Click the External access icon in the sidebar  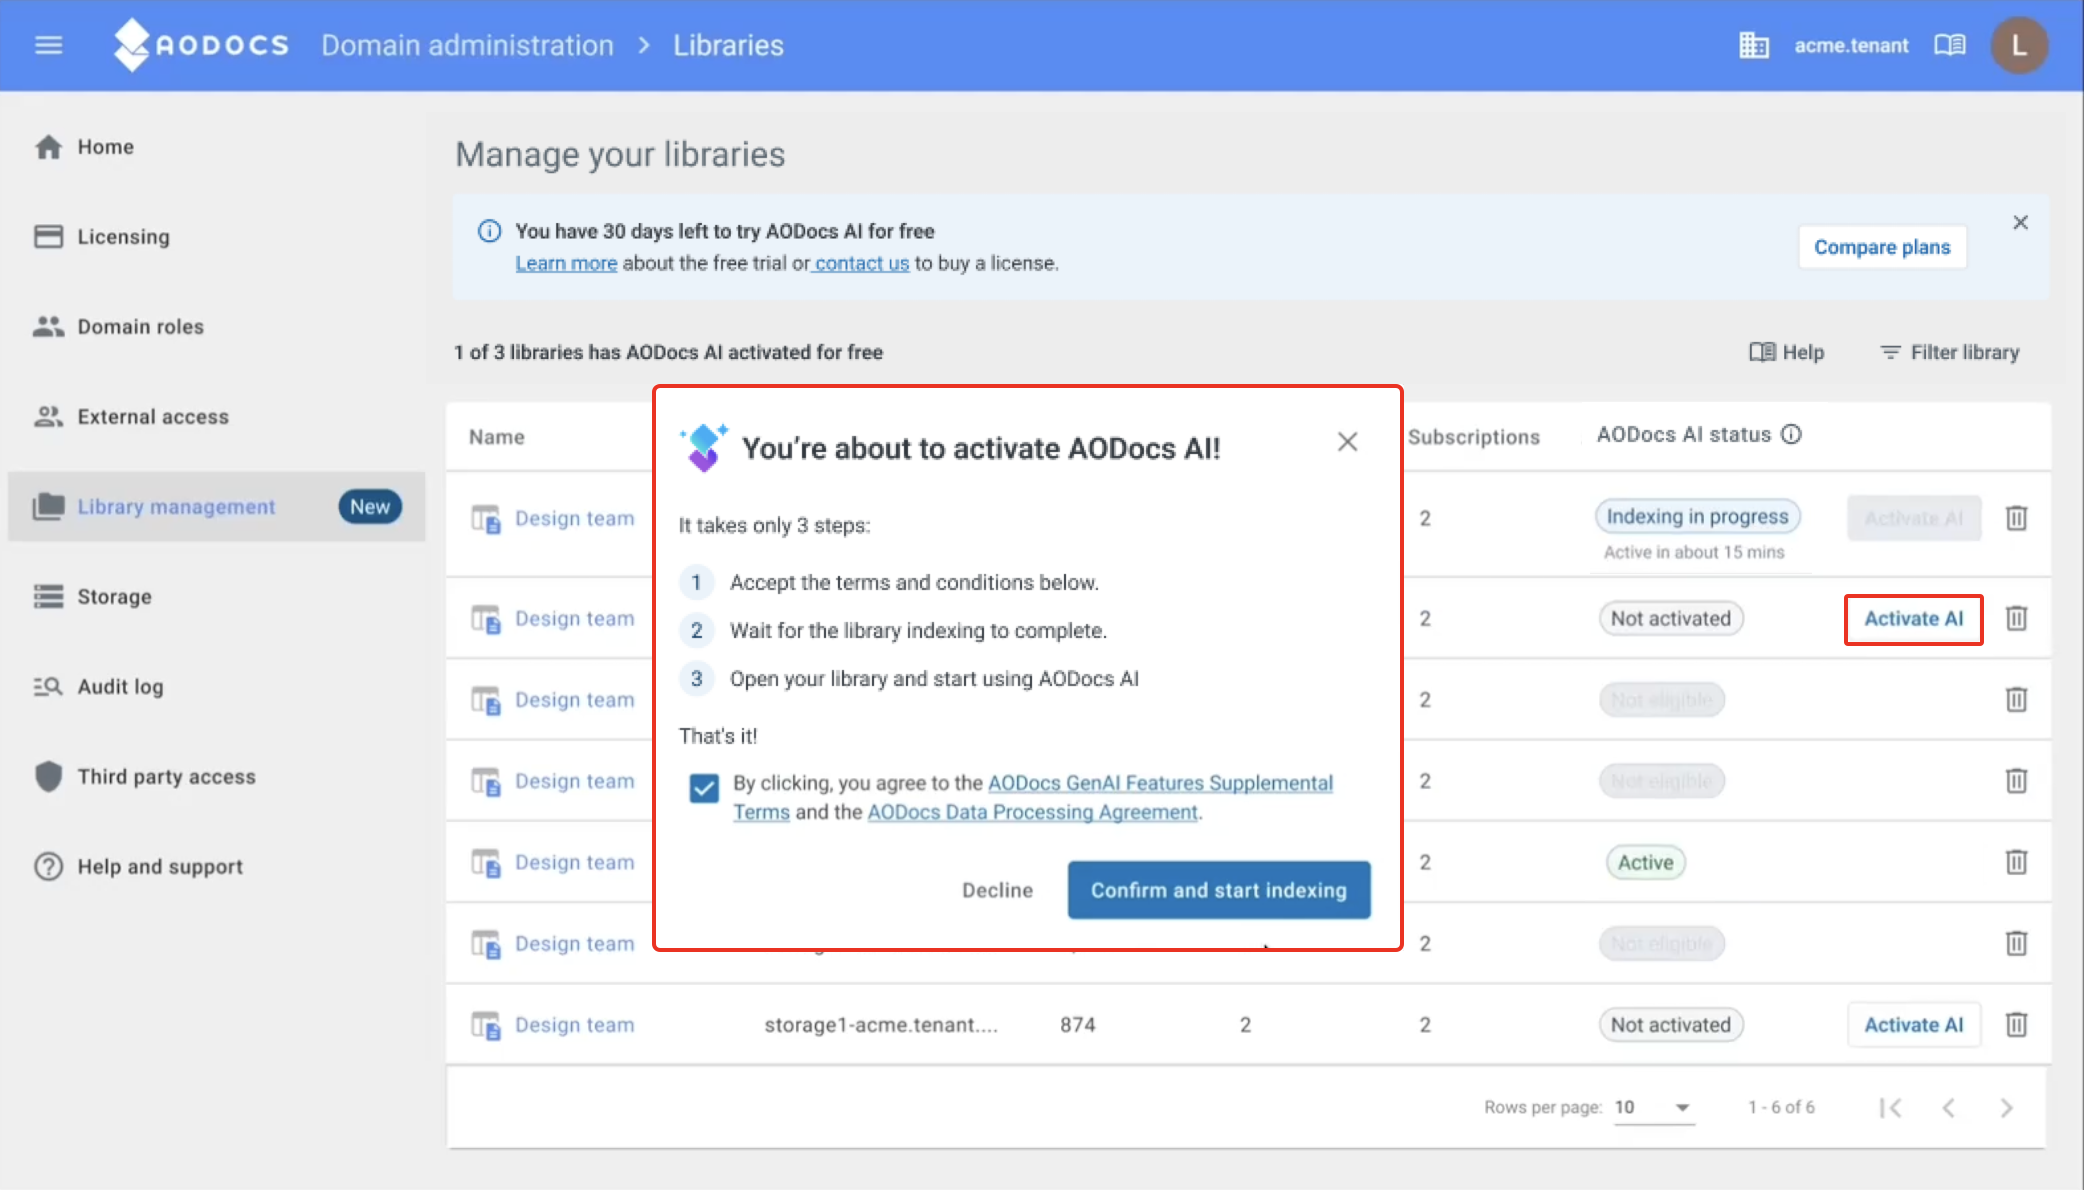tap(48, 417)
